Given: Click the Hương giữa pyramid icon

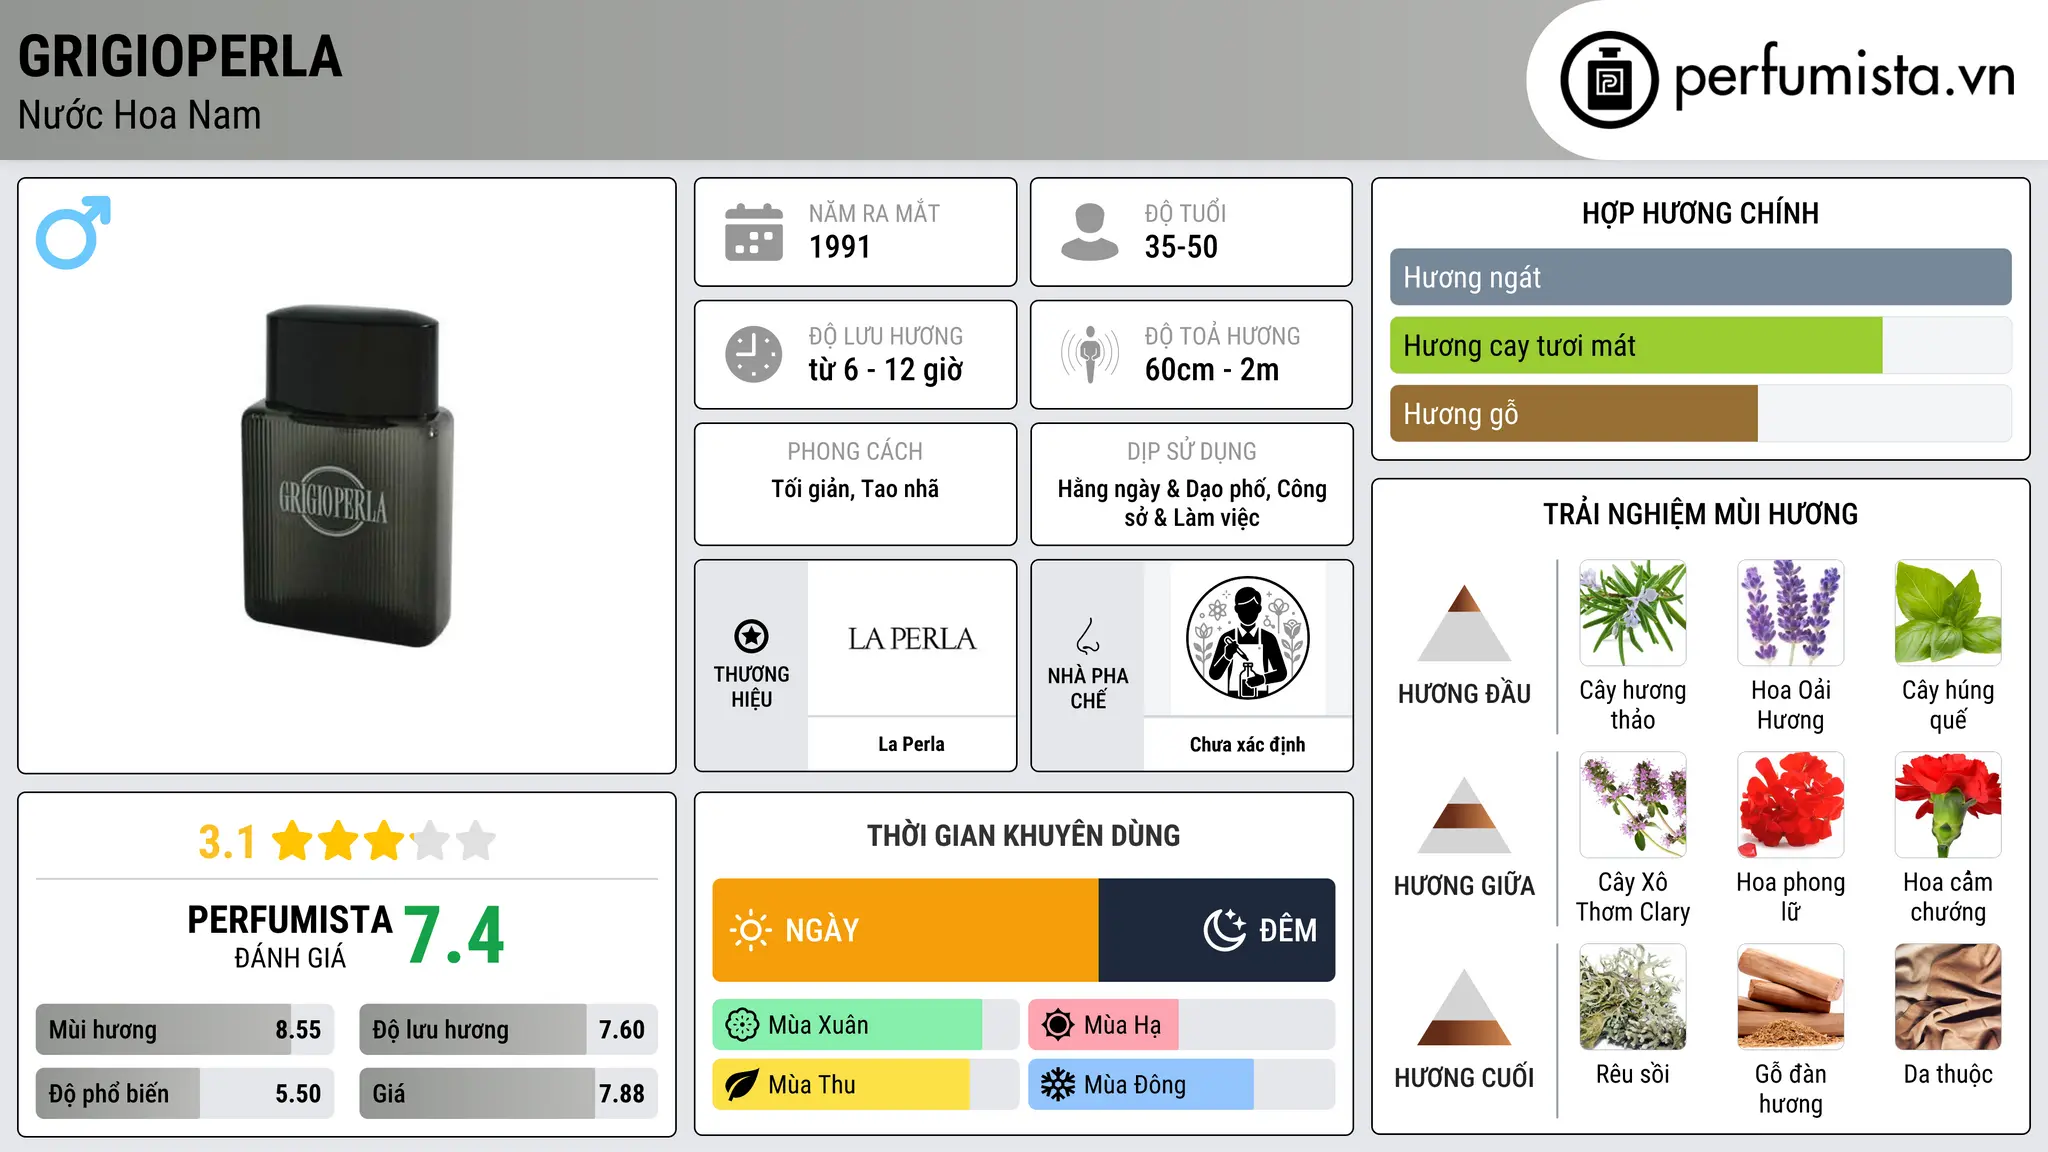Looking at the screenshot, I should click(x=1464, y=814).
